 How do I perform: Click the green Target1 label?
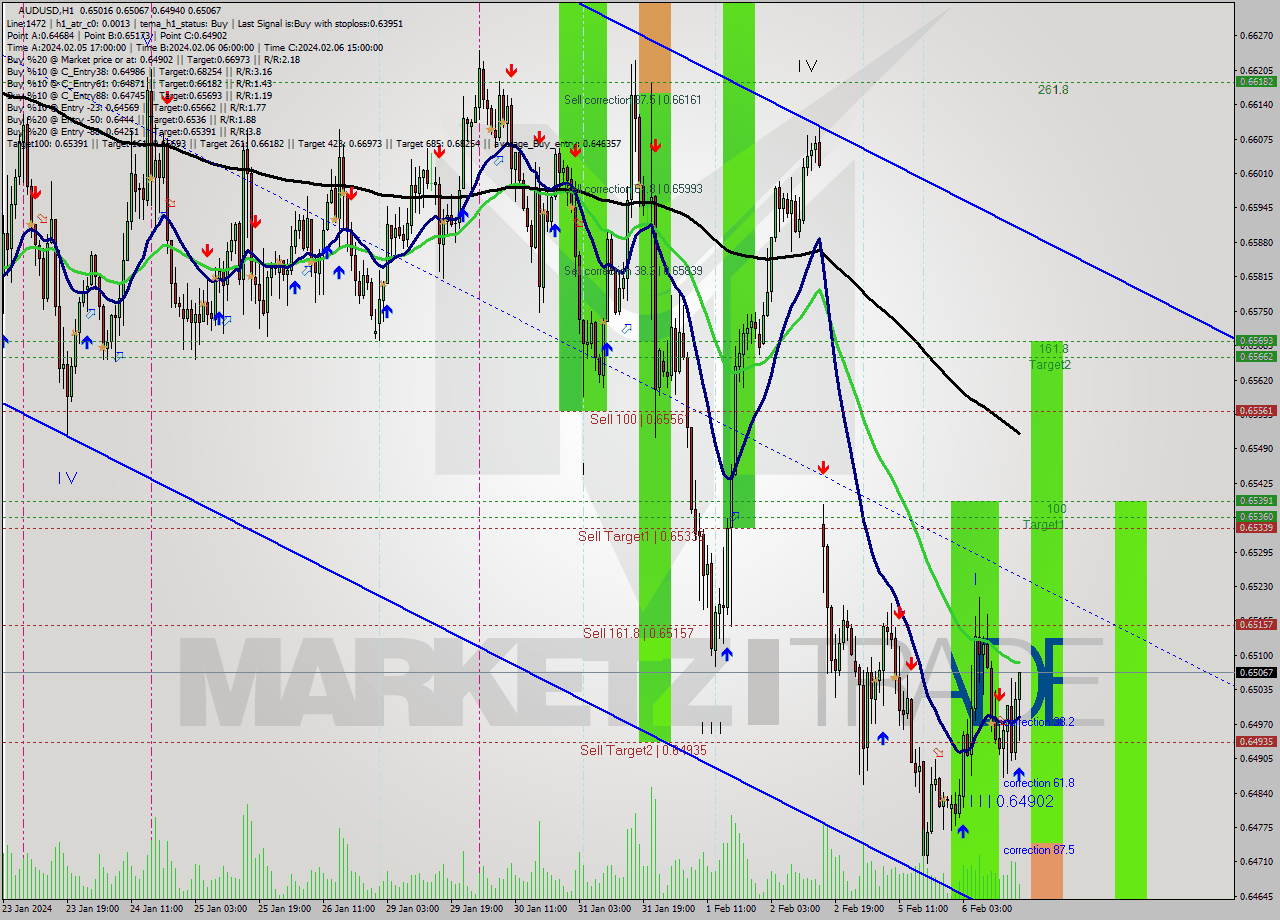1043,524
